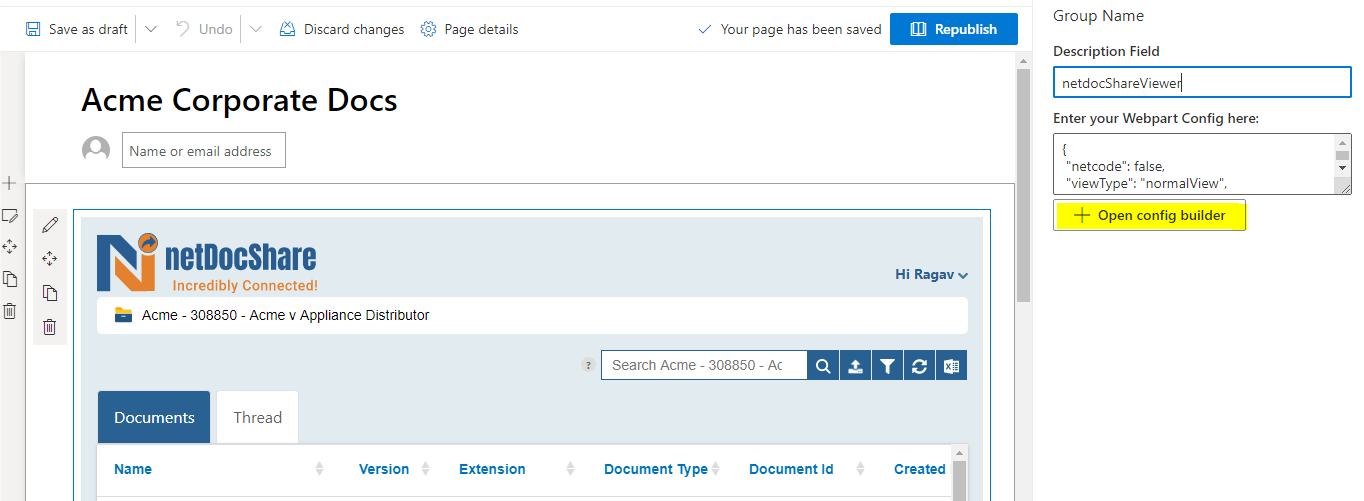
Task: Click the document table vertical scrollbar
Action: [960, 480]
